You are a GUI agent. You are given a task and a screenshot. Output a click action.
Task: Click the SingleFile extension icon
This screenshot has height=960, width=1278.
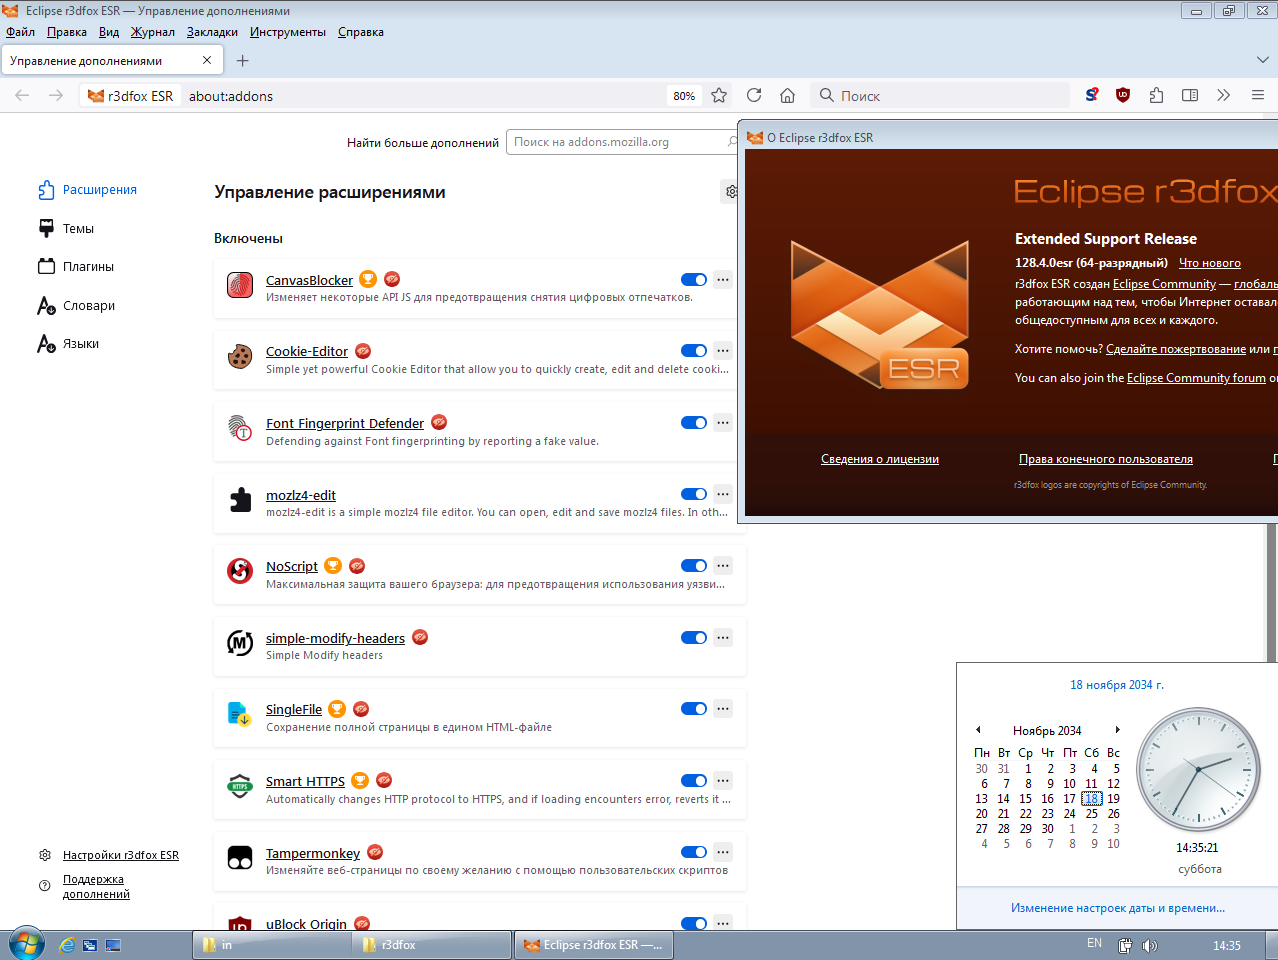click(240, 714)
